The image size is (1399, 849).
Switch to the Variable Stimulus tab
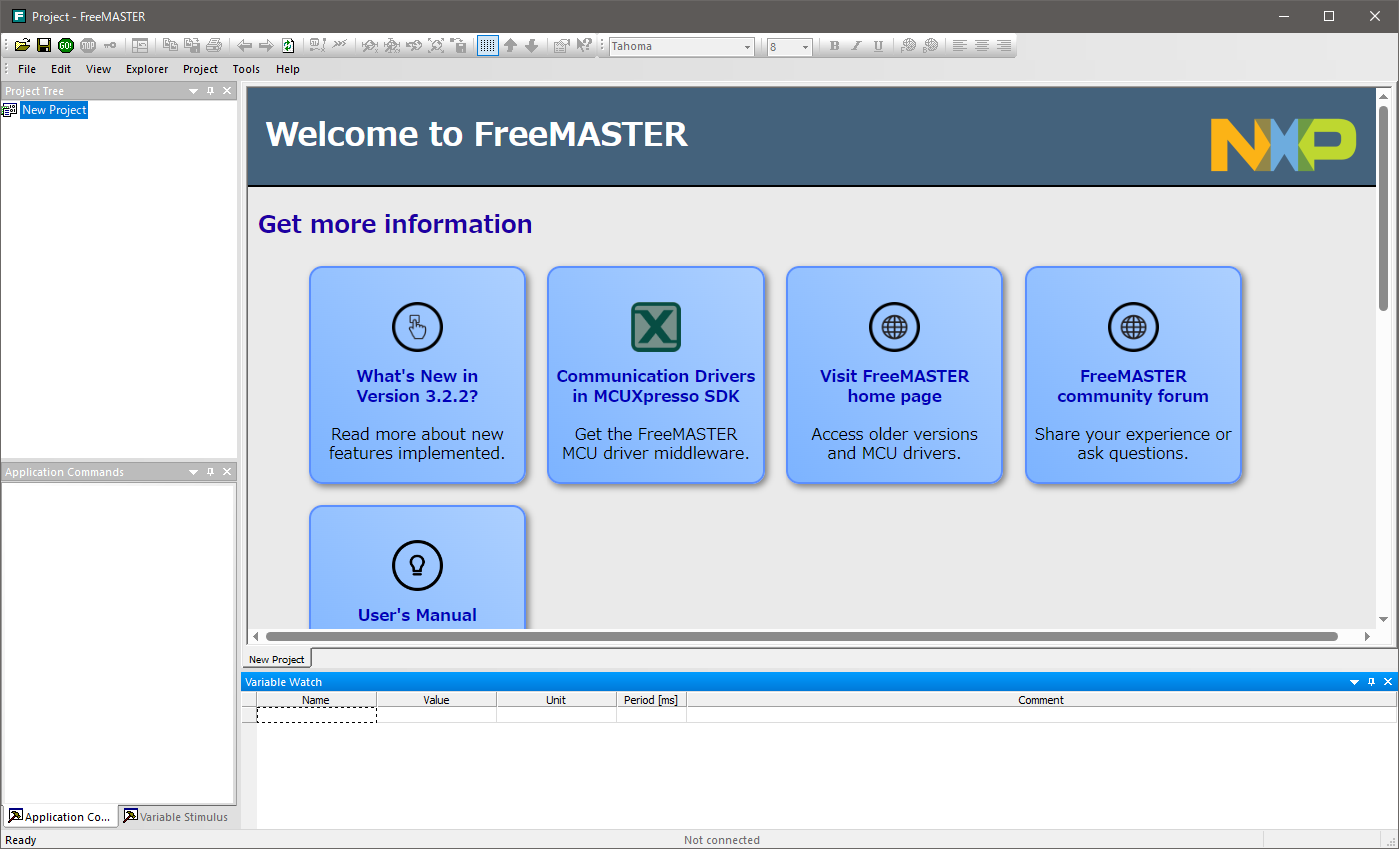tap(176, 817)
